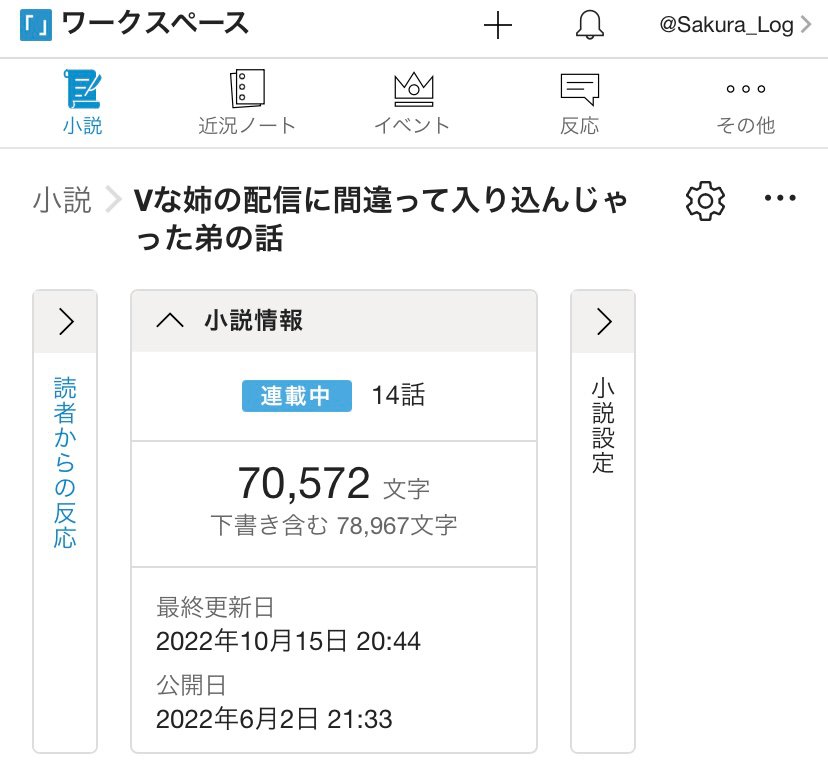Expand the 読者からの反応 panel arrow
828x764 pixels.
coord(66,321)
